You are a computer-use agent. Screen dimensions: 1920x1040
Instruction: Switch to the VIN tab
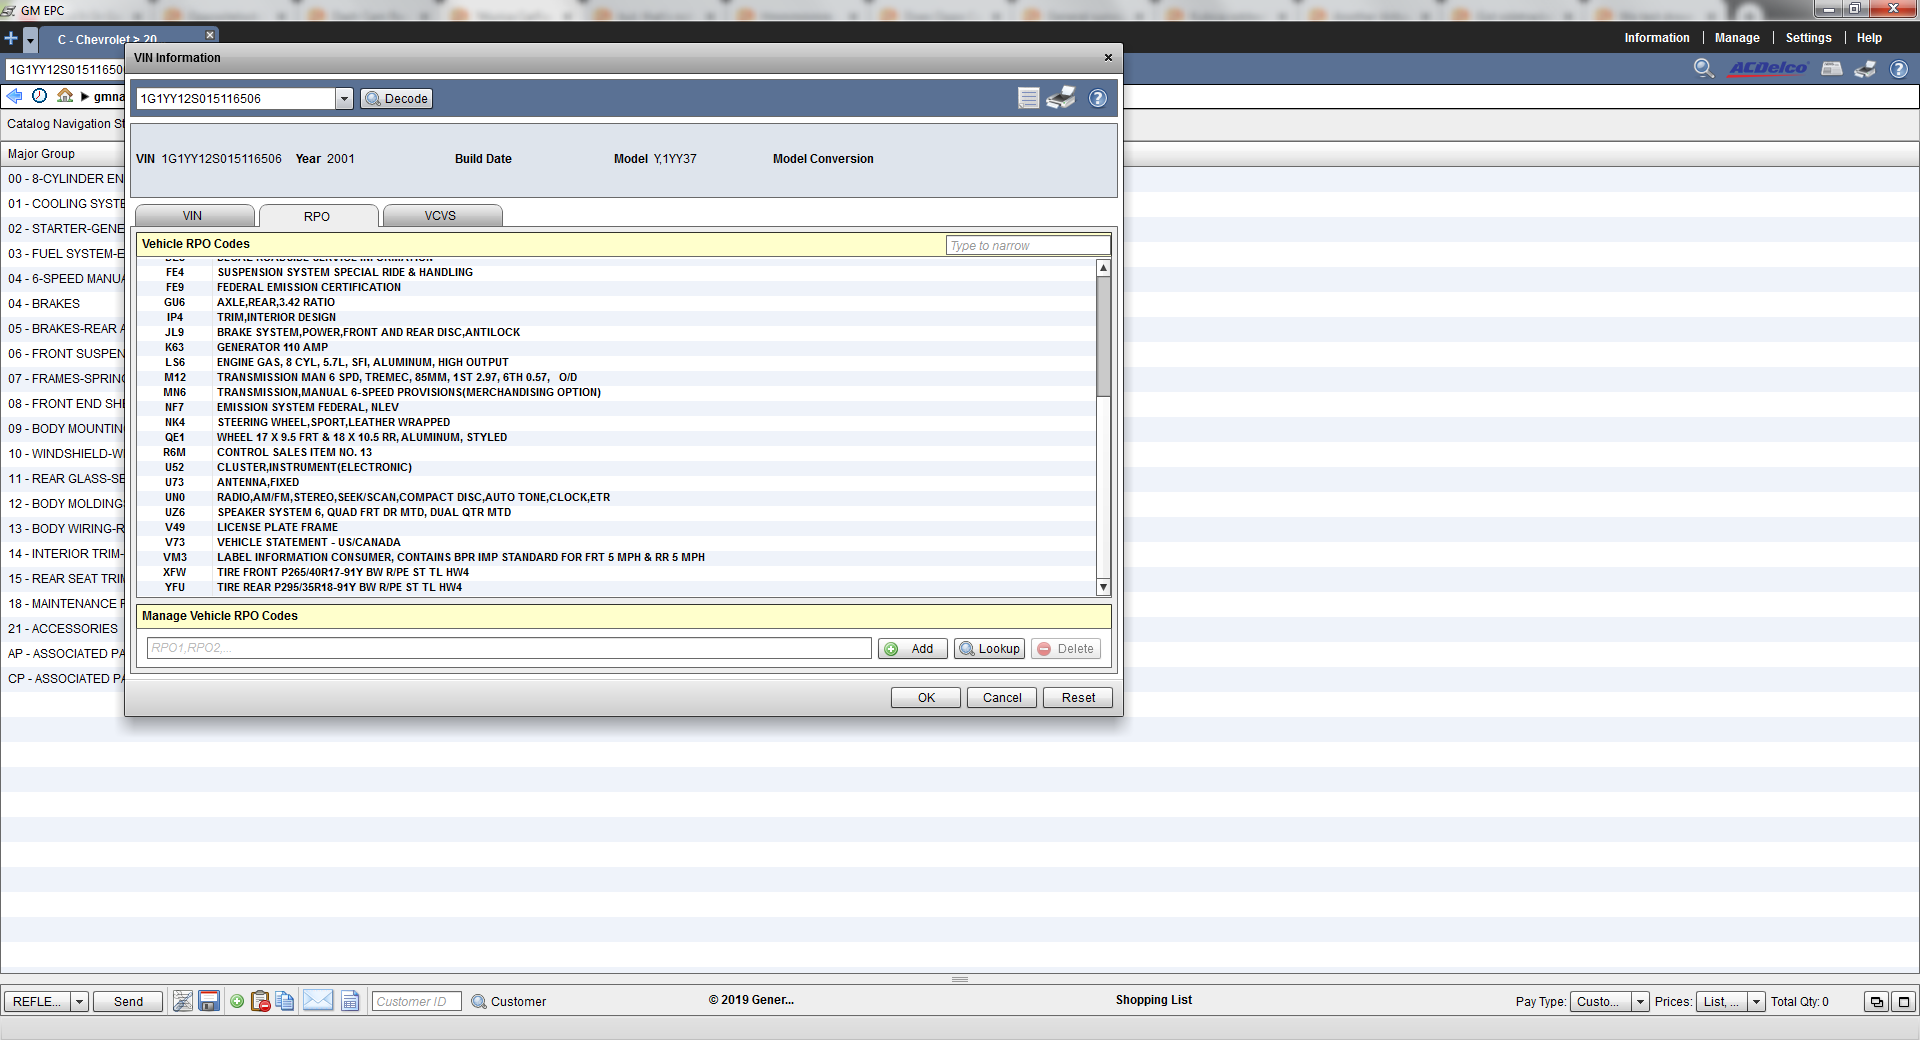coord(193,216)
